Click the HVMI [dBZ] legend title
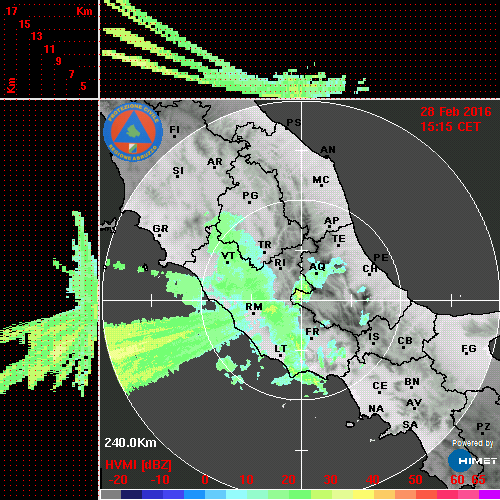Viewport: 500px width, 500px height. [x=138, y=465]
